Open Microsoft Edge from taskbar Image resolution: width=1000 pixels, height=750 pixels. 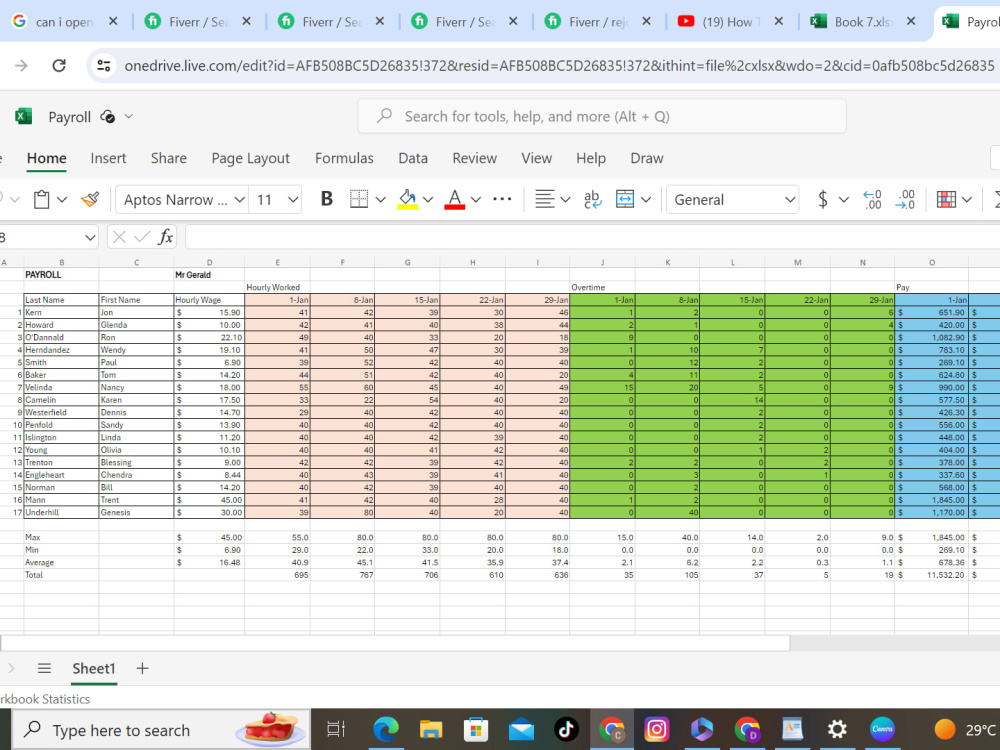tap(386, 729)
